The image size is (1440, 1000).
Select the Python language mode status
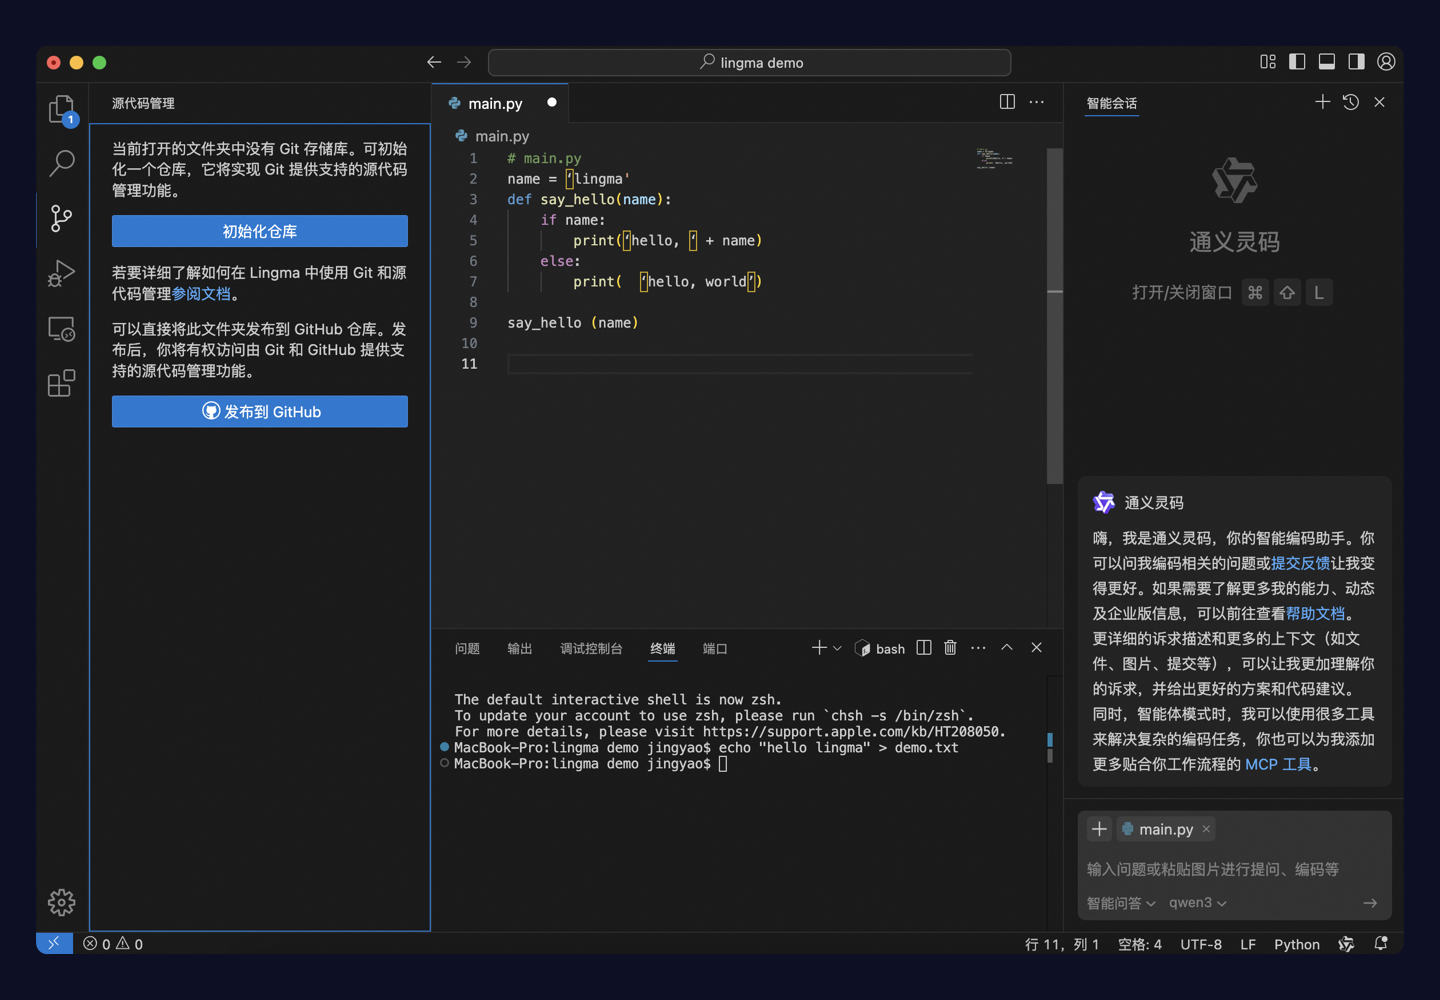(x=1297, y=944)
